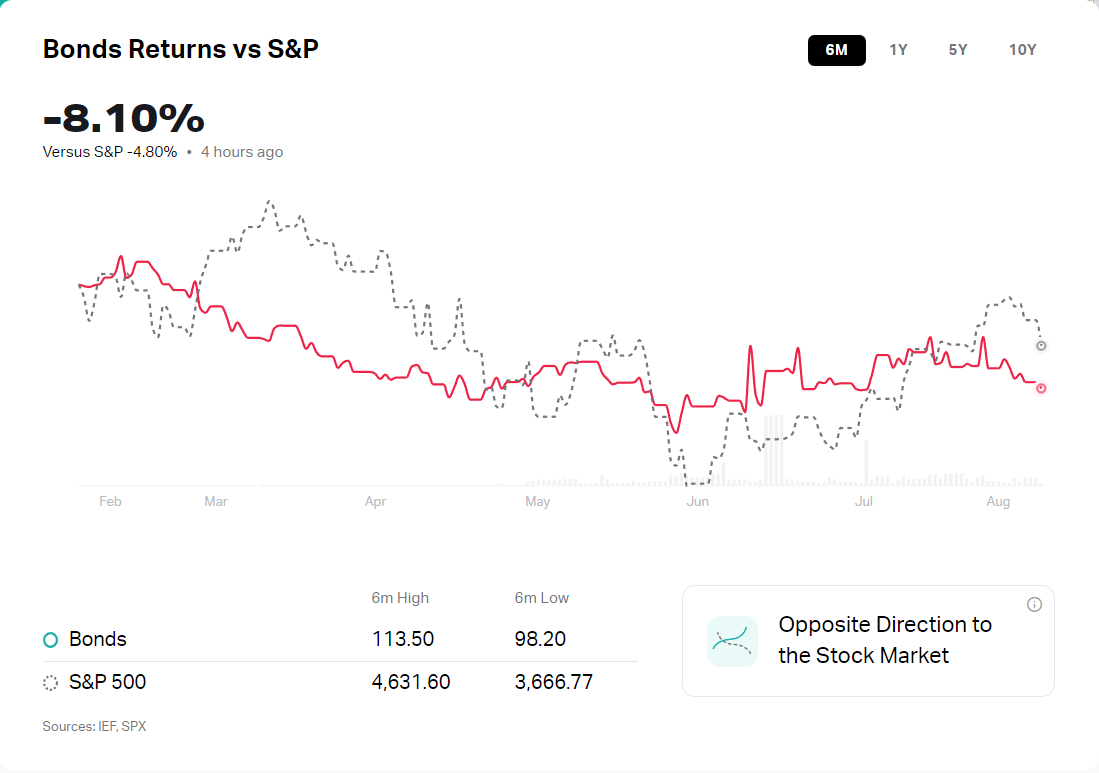Click the "Opposite Direction to the Stock Market" text
The width and height of the screenshot is (1099, 773).
coord(884,640)
